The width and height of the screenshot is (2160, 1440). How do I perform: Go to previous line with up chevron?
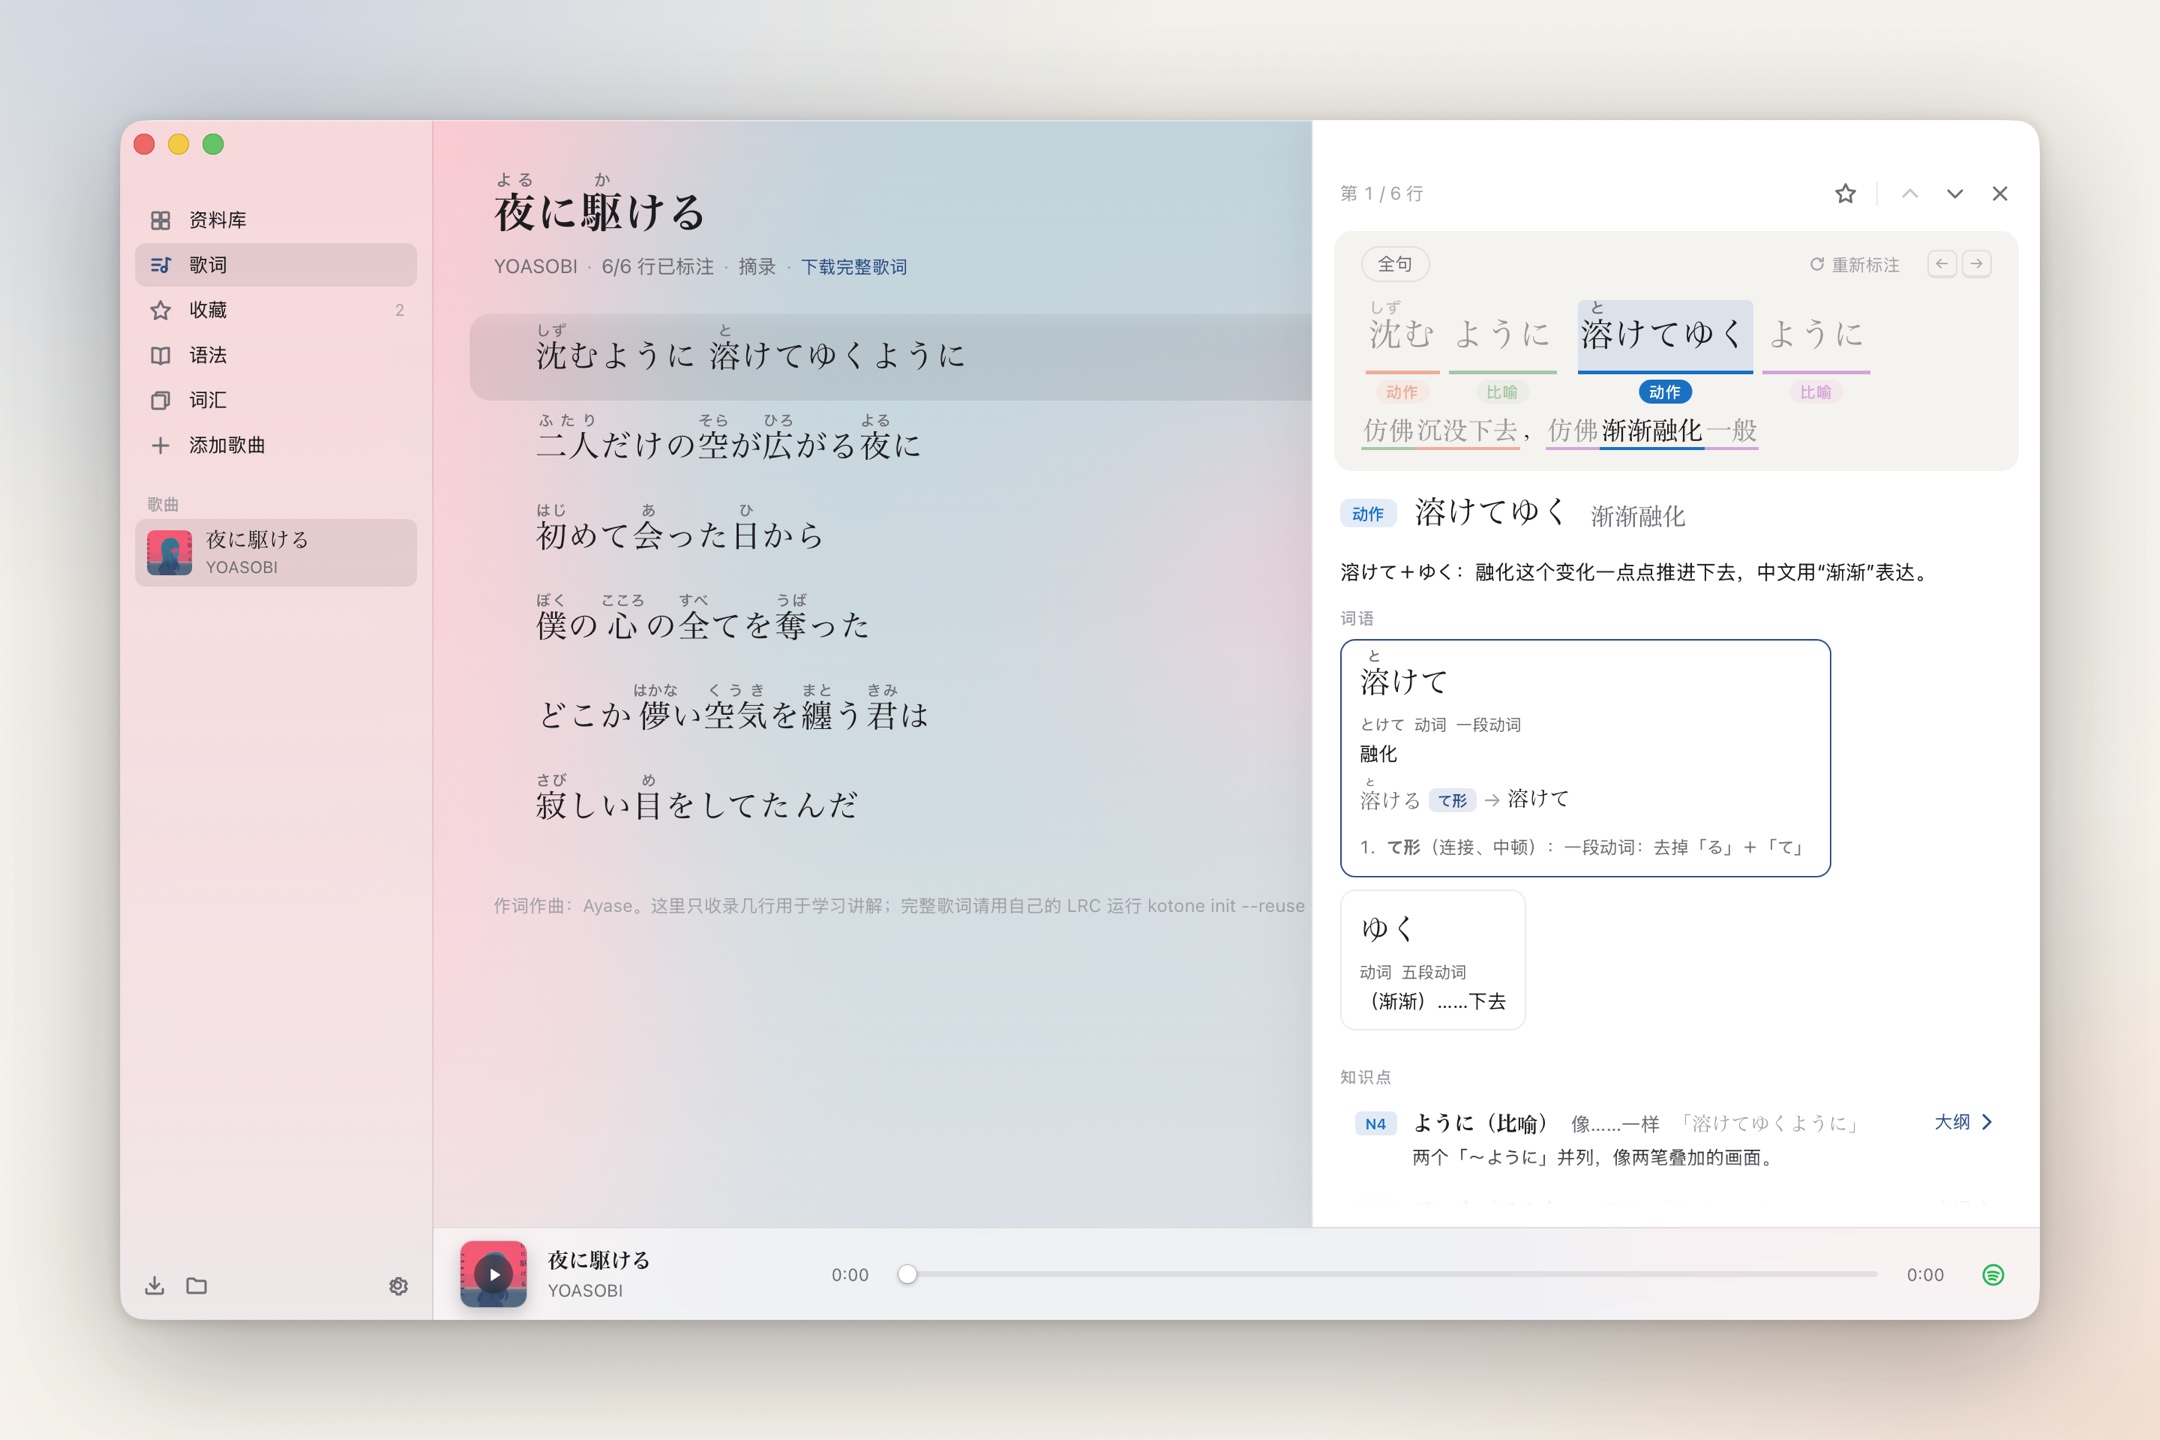1910,194
